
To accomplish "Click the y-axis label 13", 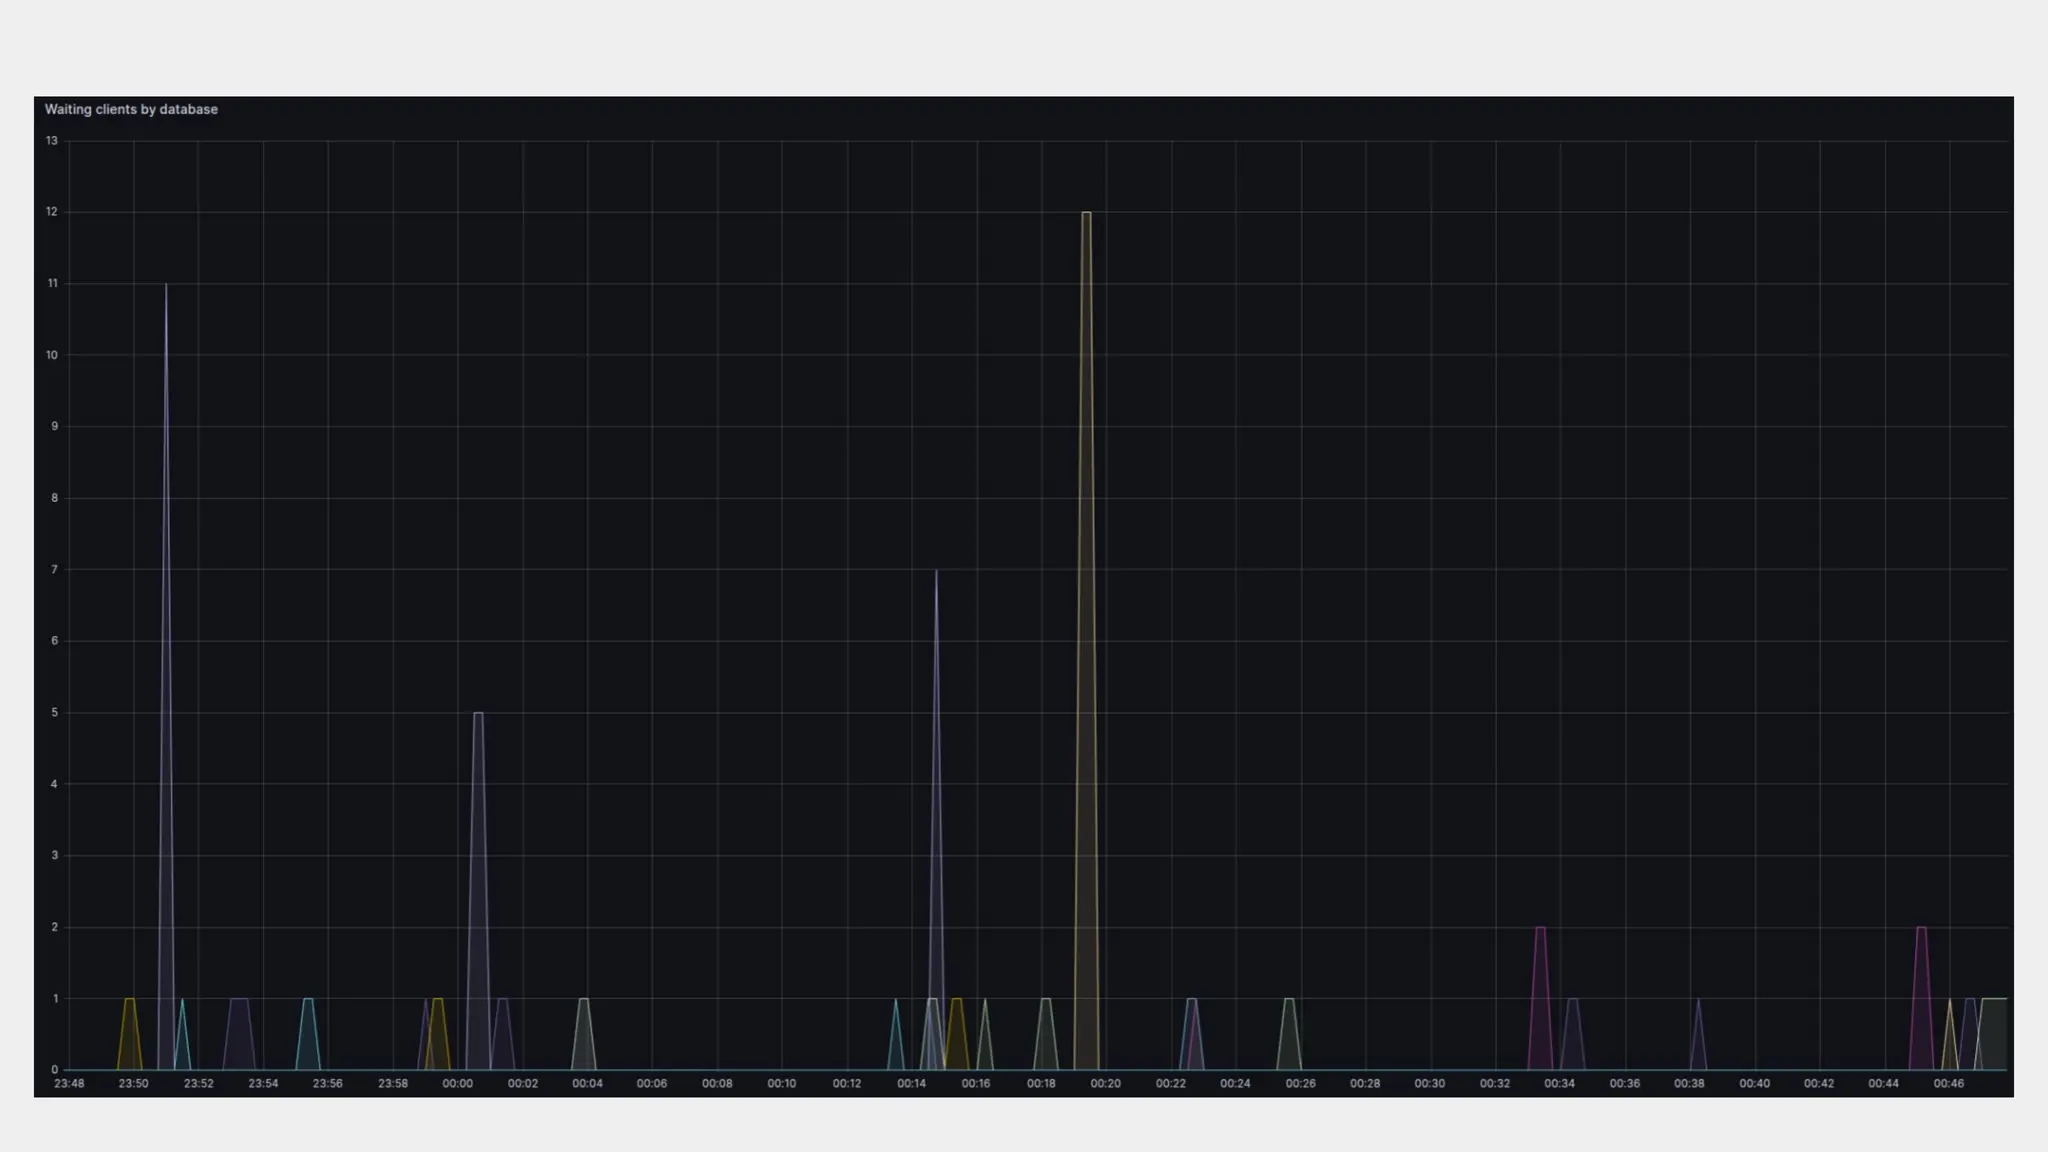I will [52, 141].
